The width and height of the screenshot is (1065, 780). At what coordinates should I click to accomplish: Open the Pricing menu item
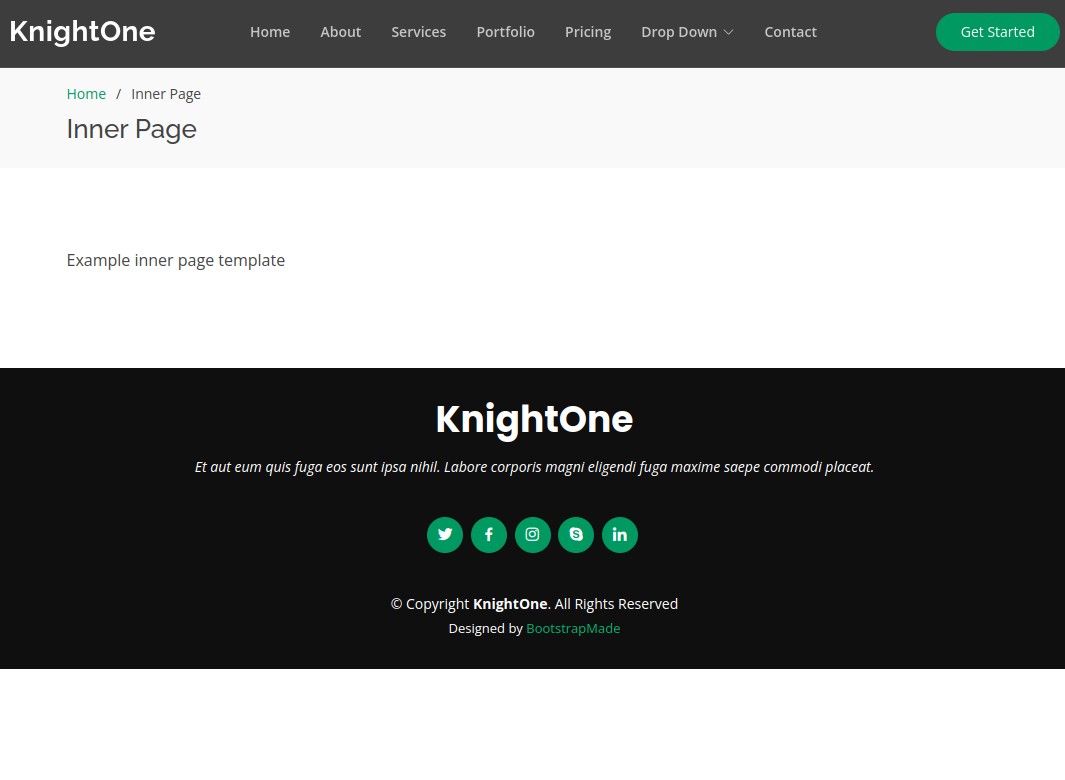click(588, 32)
